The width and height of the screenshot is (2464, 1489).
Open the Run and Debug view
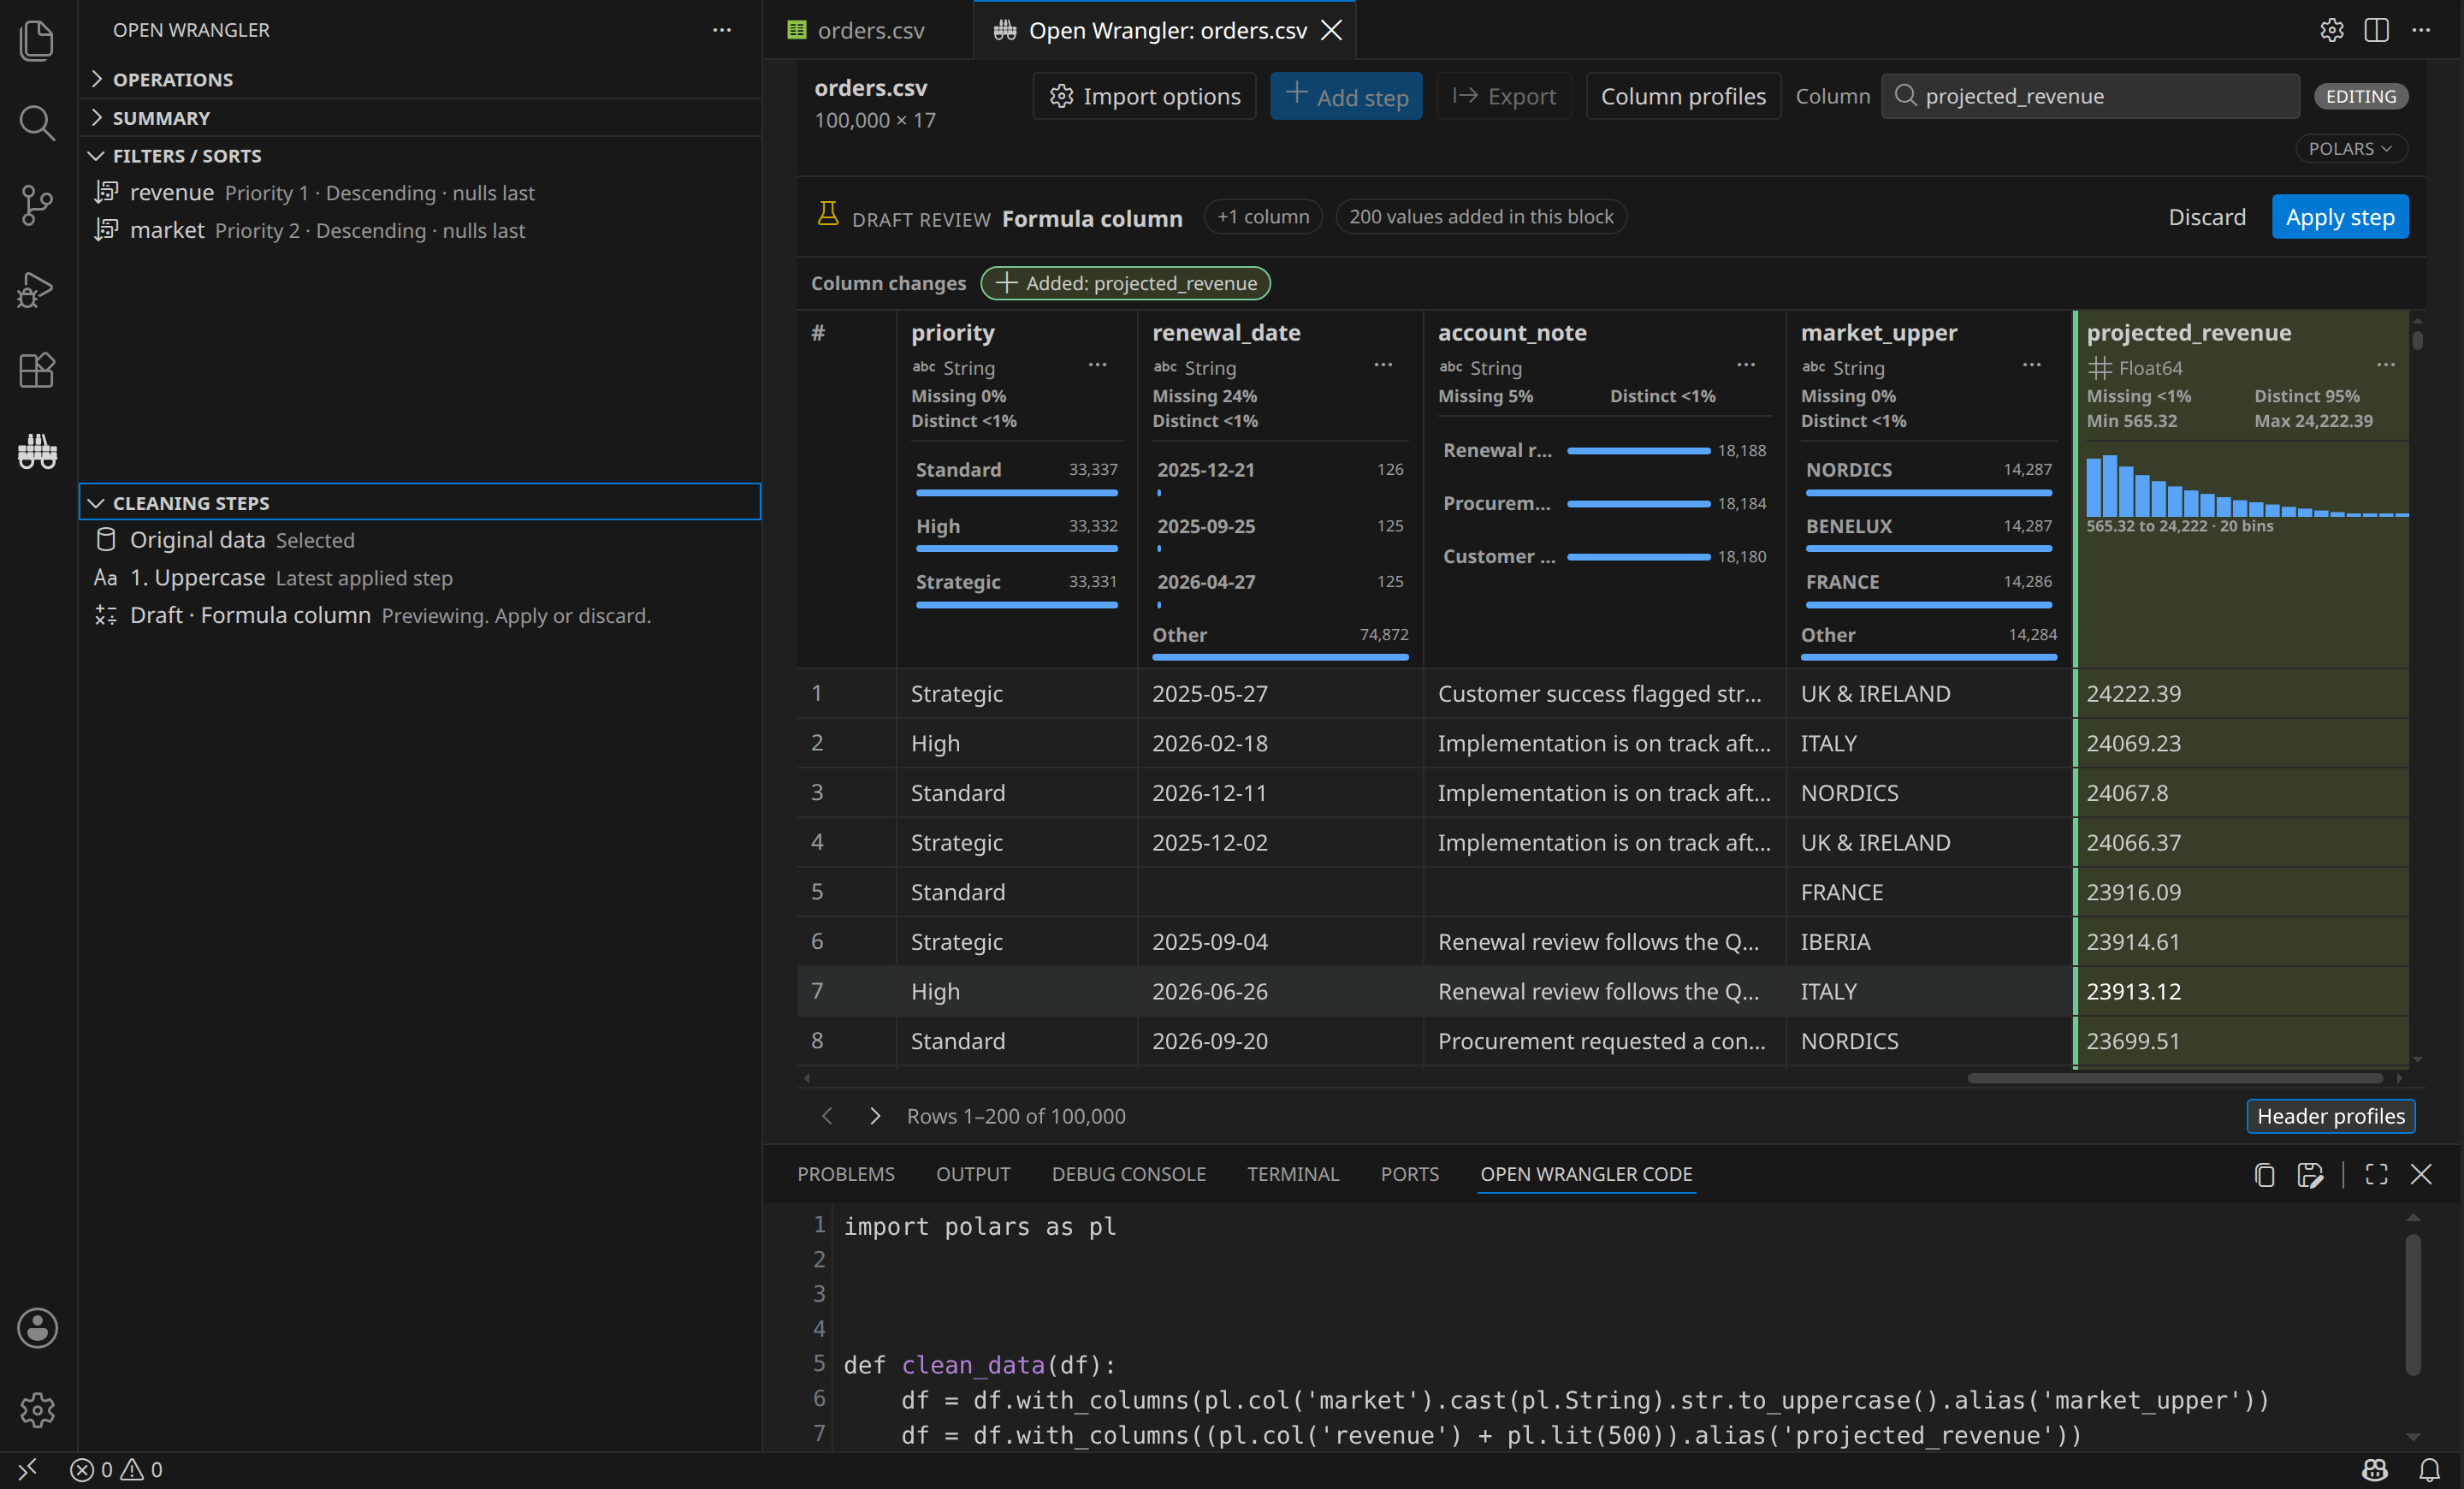coord(37,288)
